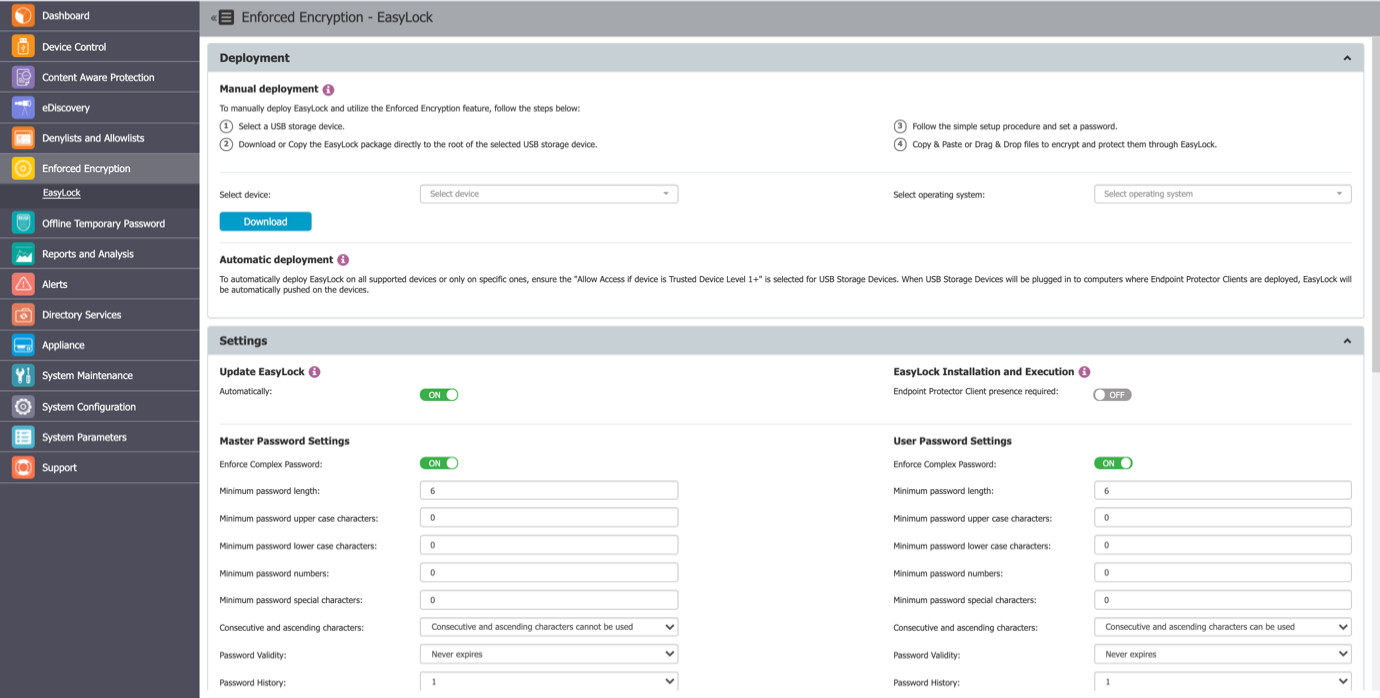Open the System Configuration menu
1380x698 pixels.
click(89, 407)
